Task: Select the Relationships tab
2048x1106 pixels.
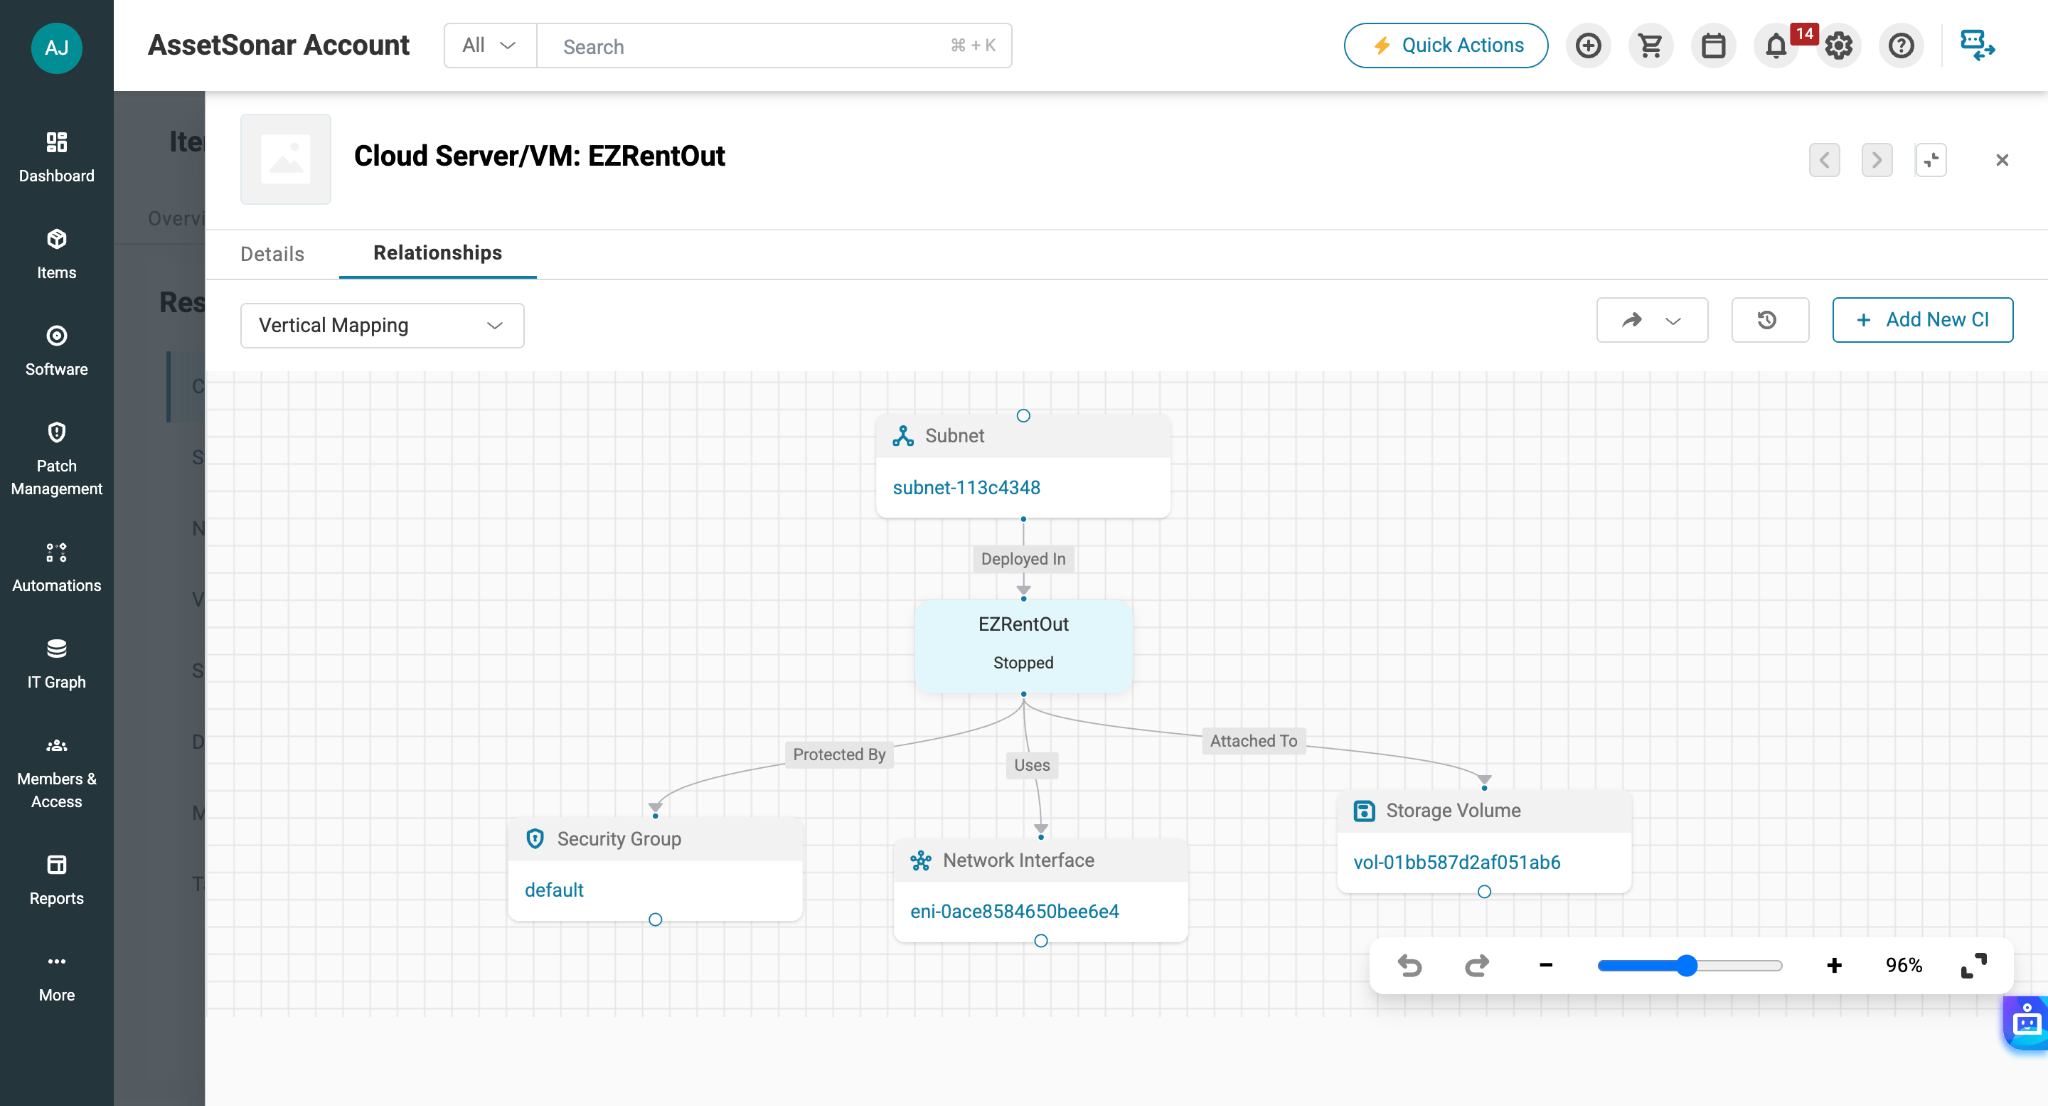Action: (x=438, y=253)
